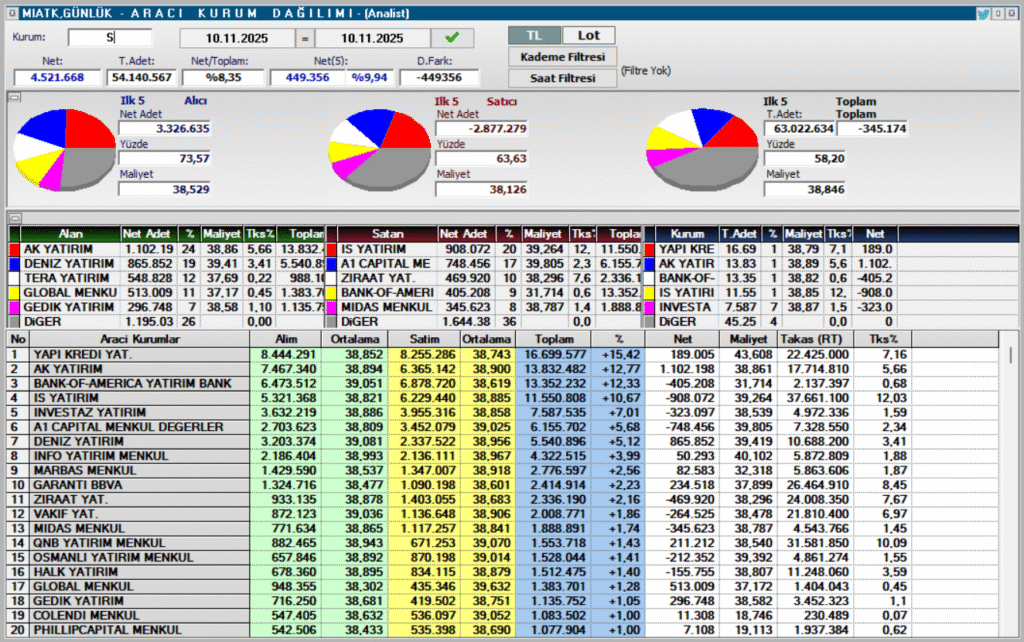Switch the unit toggle to Lot
This screenshot has height=642, width=1024.
tap(589, 35)
